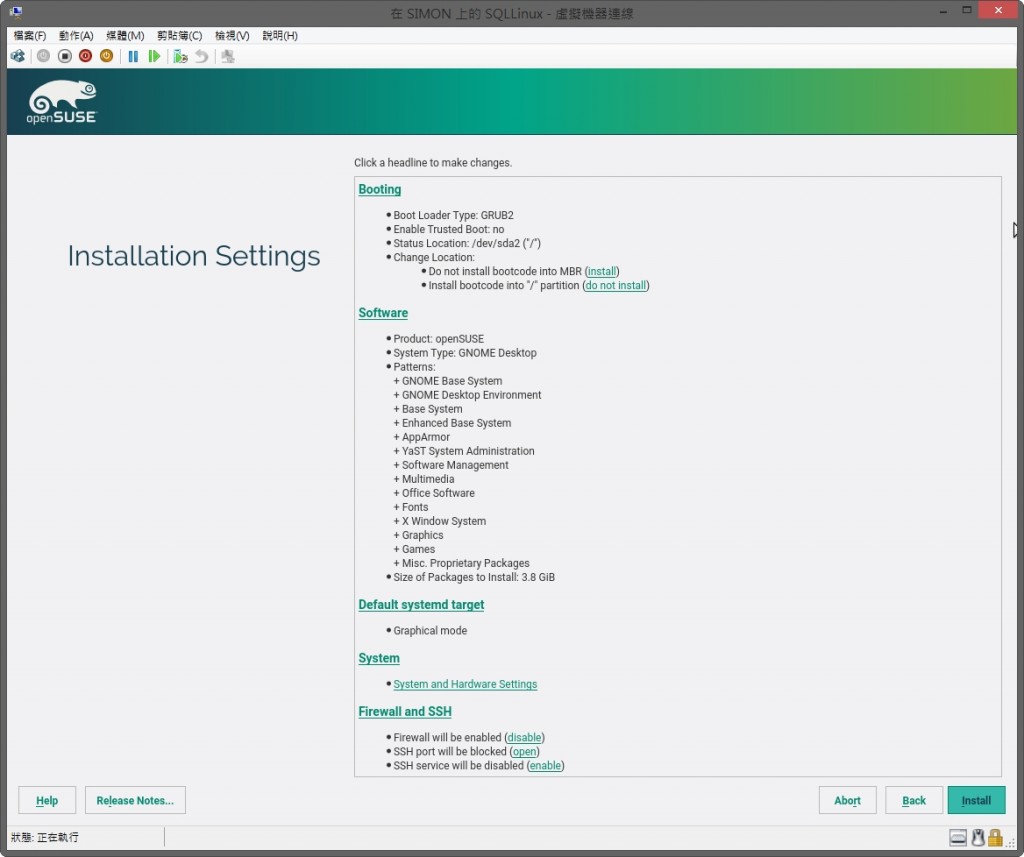
Task: Go Back to previous step
Action: tap(914, 800)
